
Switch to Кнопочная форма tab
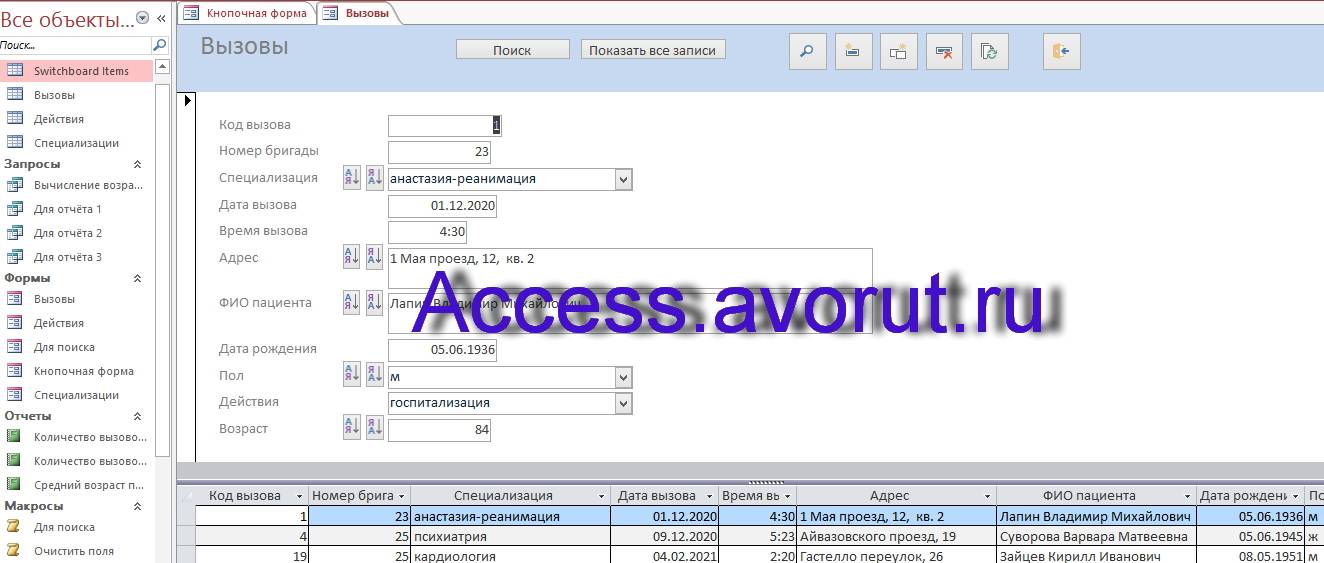pyautogui.click(x=246, y=13)
